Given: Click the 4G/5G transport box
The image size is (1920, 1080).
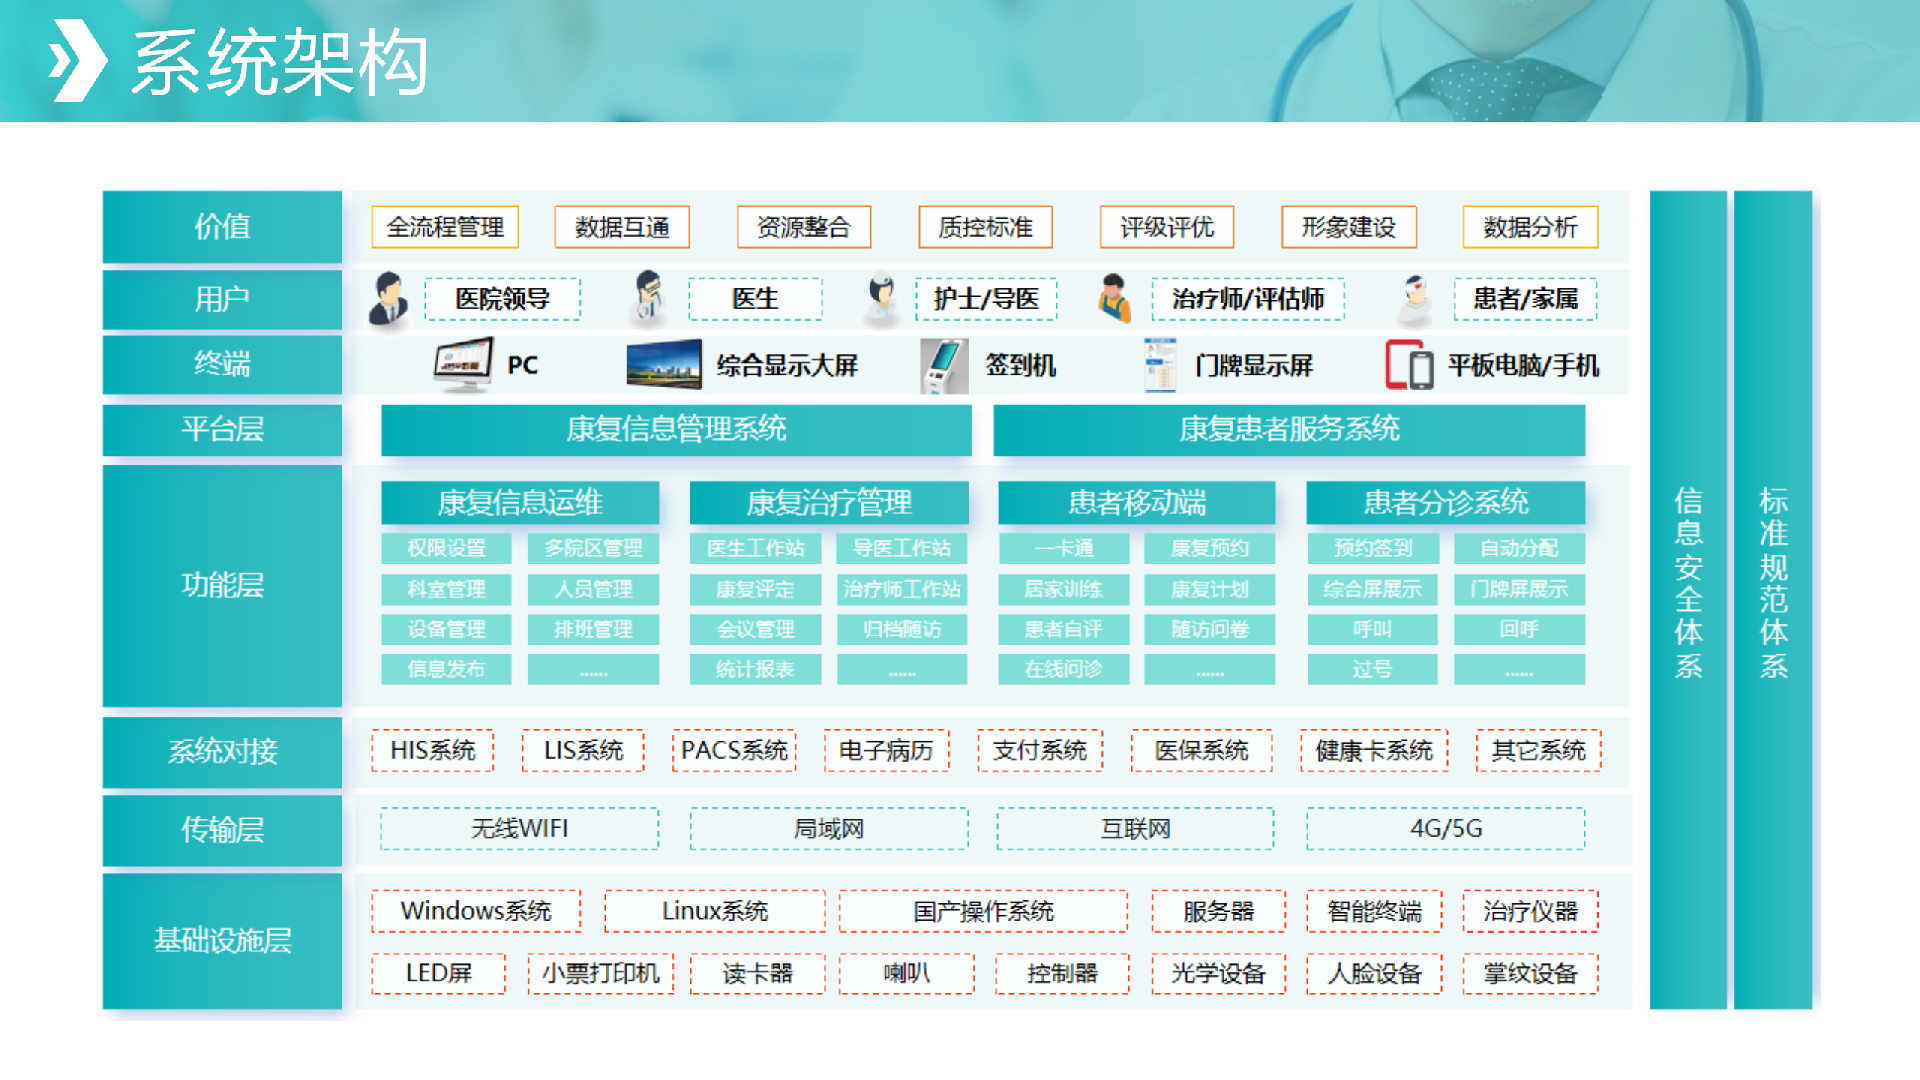Looking at the screenshot, I should pos(1446,829).
